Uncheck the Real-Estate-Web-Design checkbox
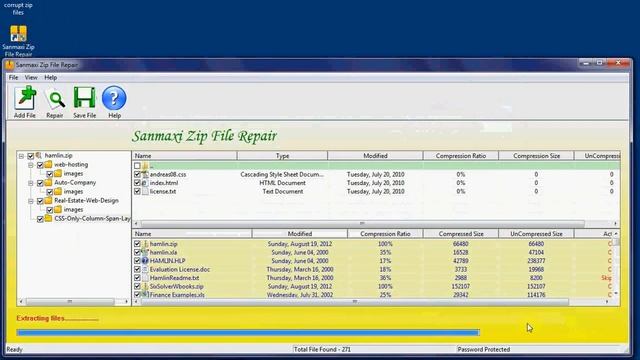Viewport: 640px width, 360px height. (40, 201)
